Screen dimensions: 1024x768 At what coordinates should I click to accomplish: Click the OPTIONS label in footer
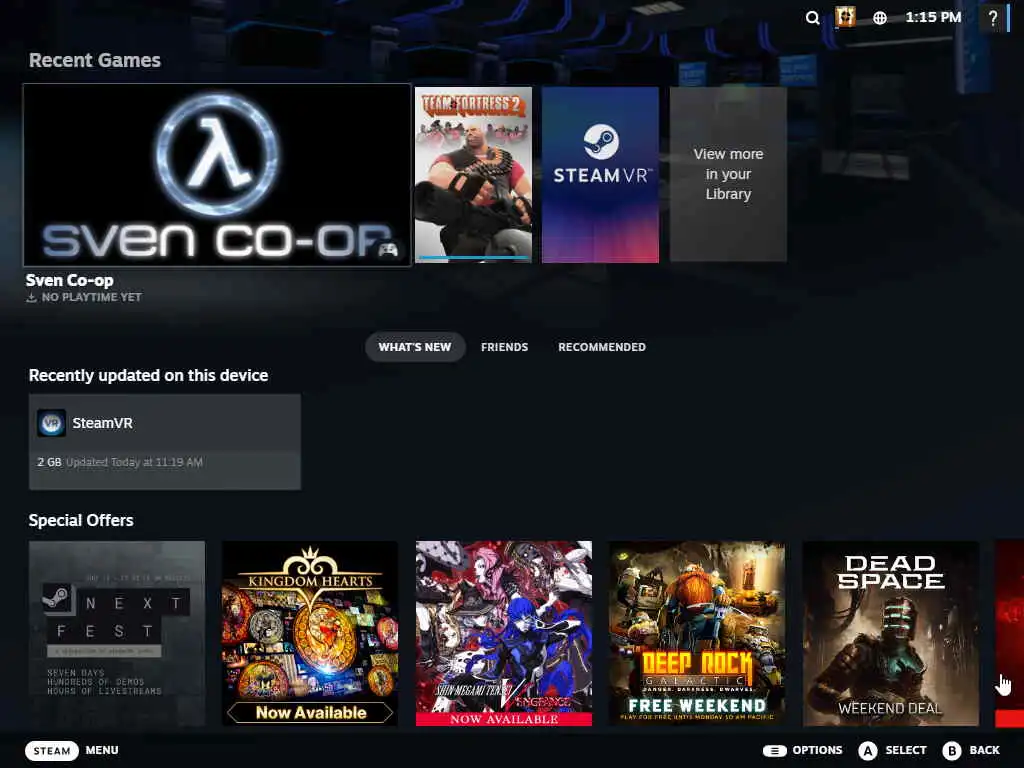817,750
